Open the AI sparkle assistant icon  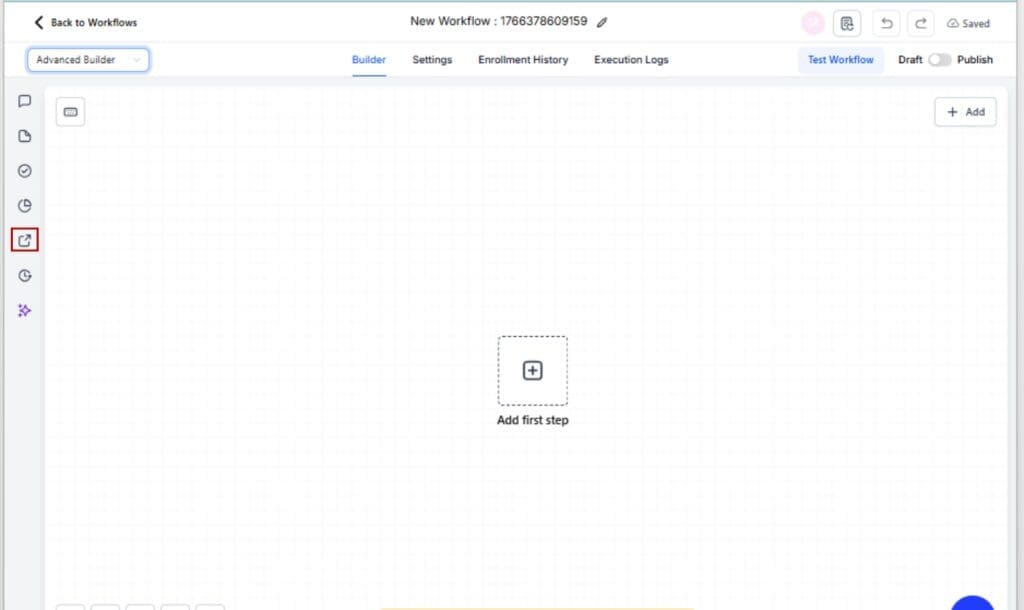(x=24, y=310)
